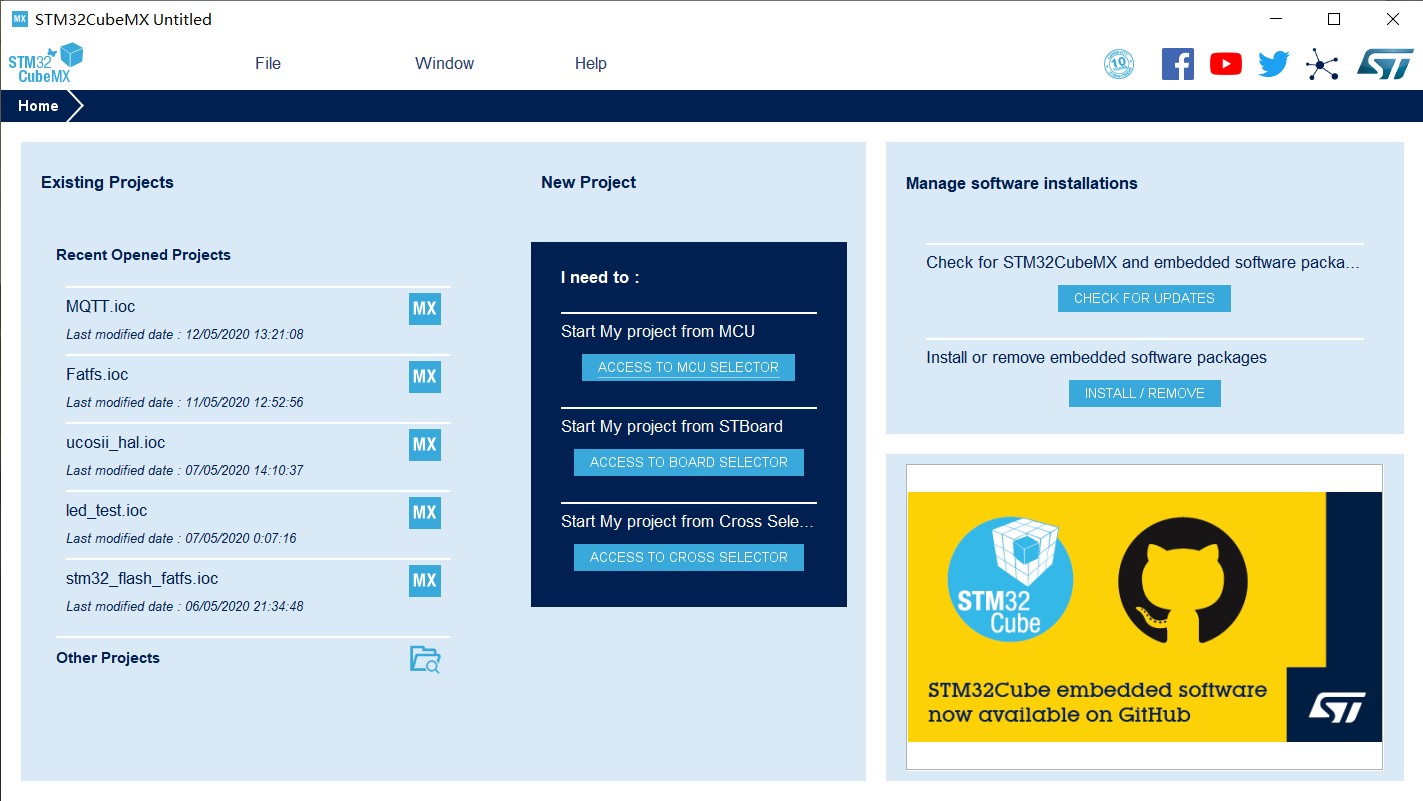The image size is (1423, 801).
Task: Close the STM32CubeMX window
Action: click(1392, 19)
